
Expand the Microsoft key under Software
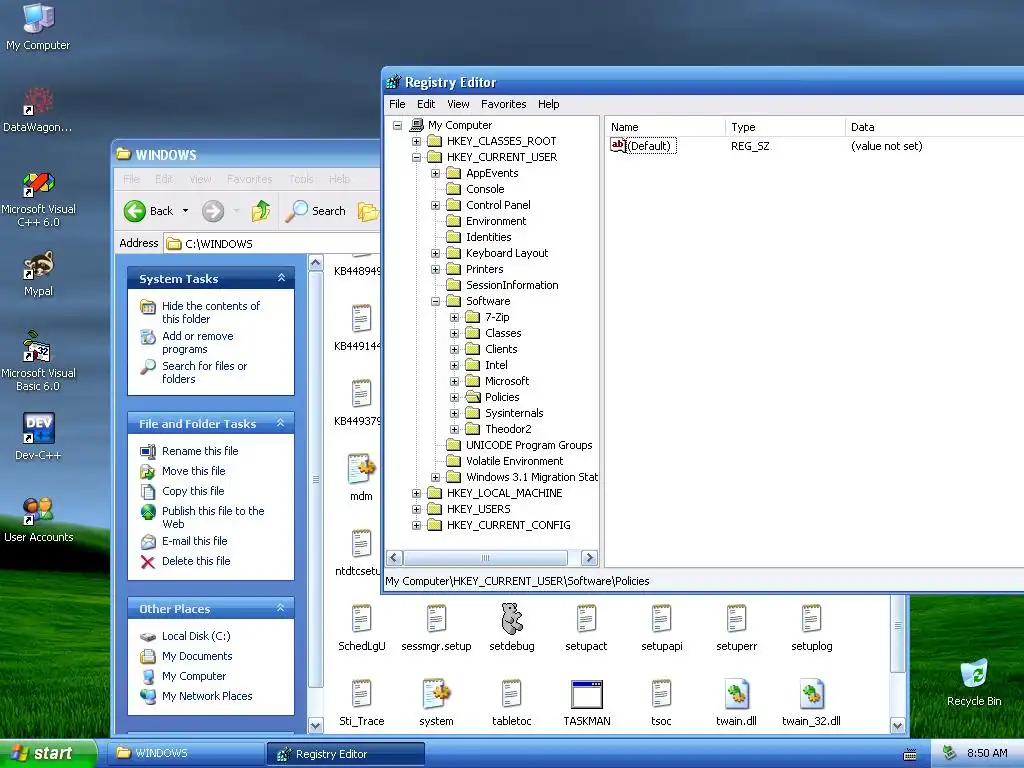[x=455, y=381]
